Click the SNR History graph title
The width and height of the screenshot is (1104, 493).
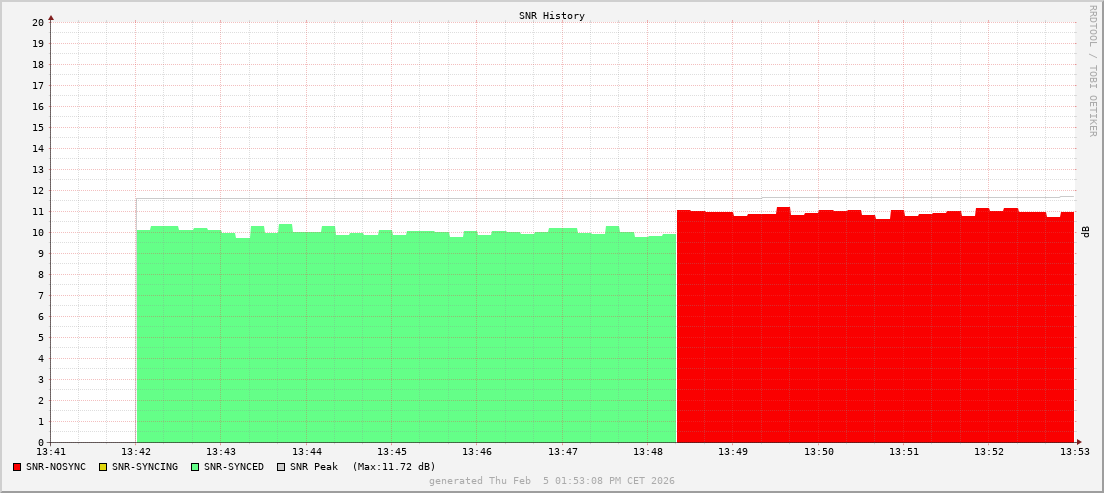pyautogui.click(x=552, y=16)
